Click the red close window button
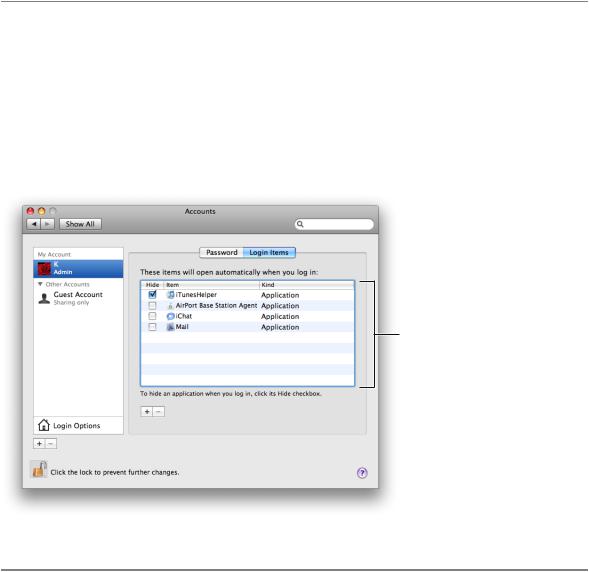 (x=30, y=211)
